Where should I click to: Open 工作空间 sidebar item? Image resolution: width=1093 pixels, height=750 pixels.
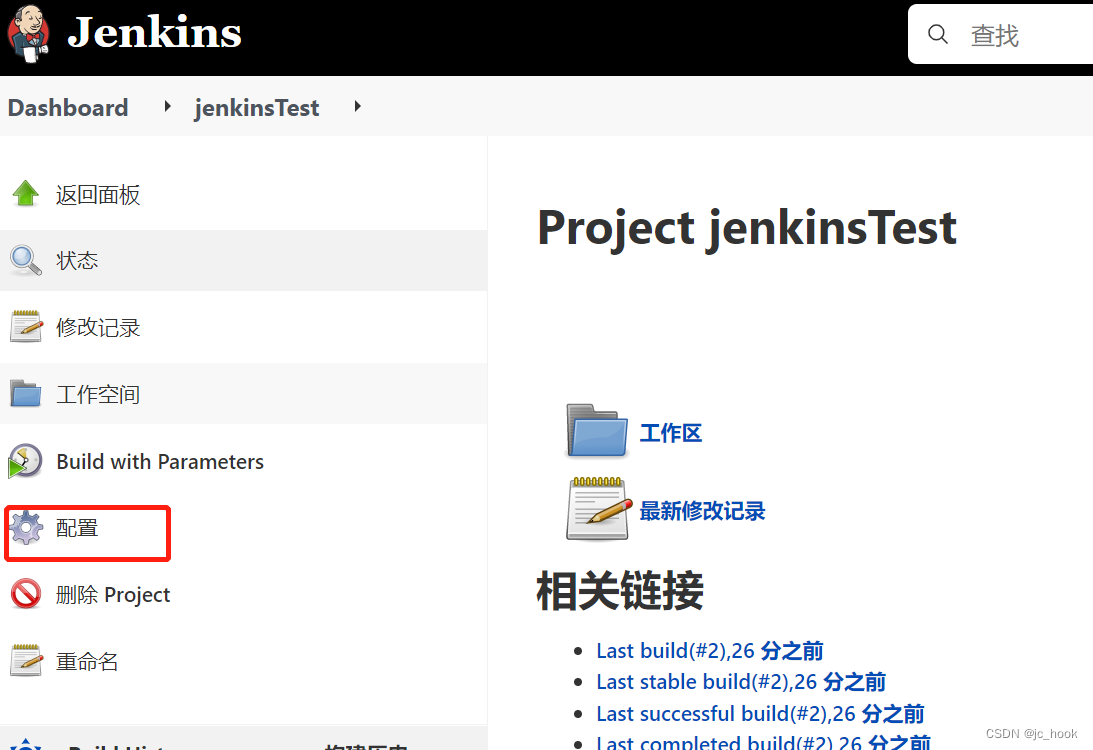point(98,395)
